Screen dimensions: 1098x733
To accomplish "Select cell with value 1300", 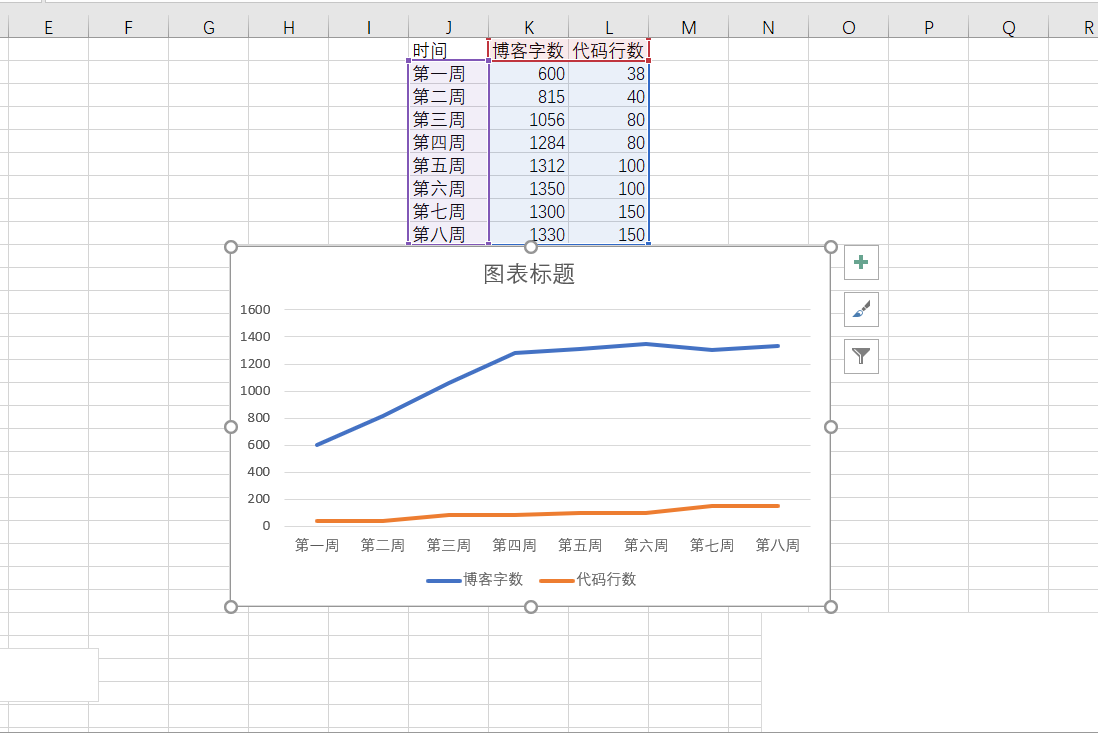I will point(529,211).
